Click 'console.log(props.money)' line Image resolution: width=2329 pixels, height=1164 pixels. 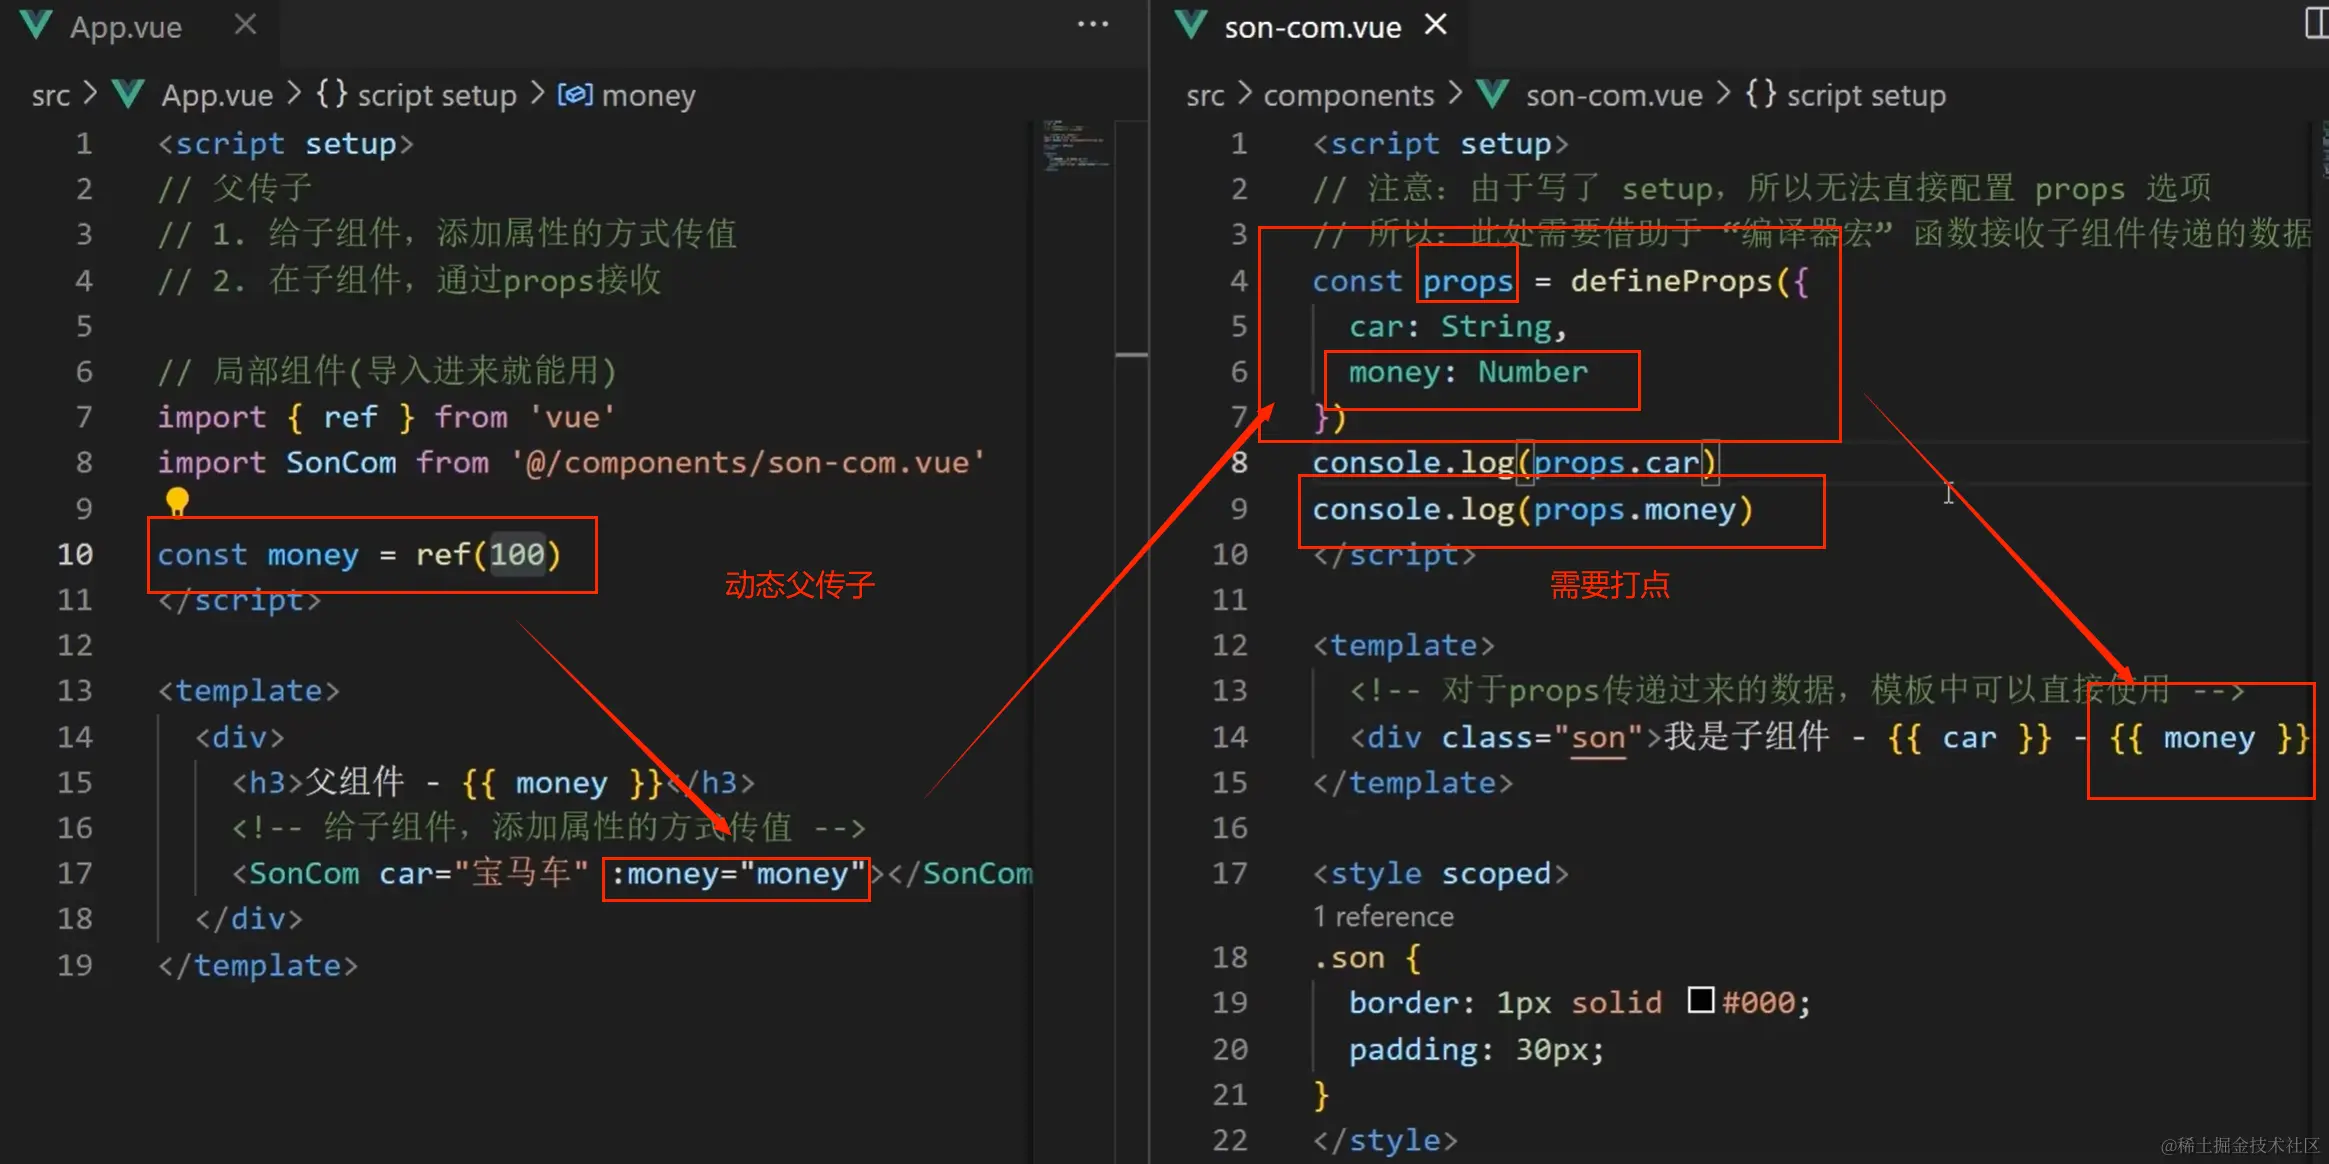click(x=1532, y=510)
